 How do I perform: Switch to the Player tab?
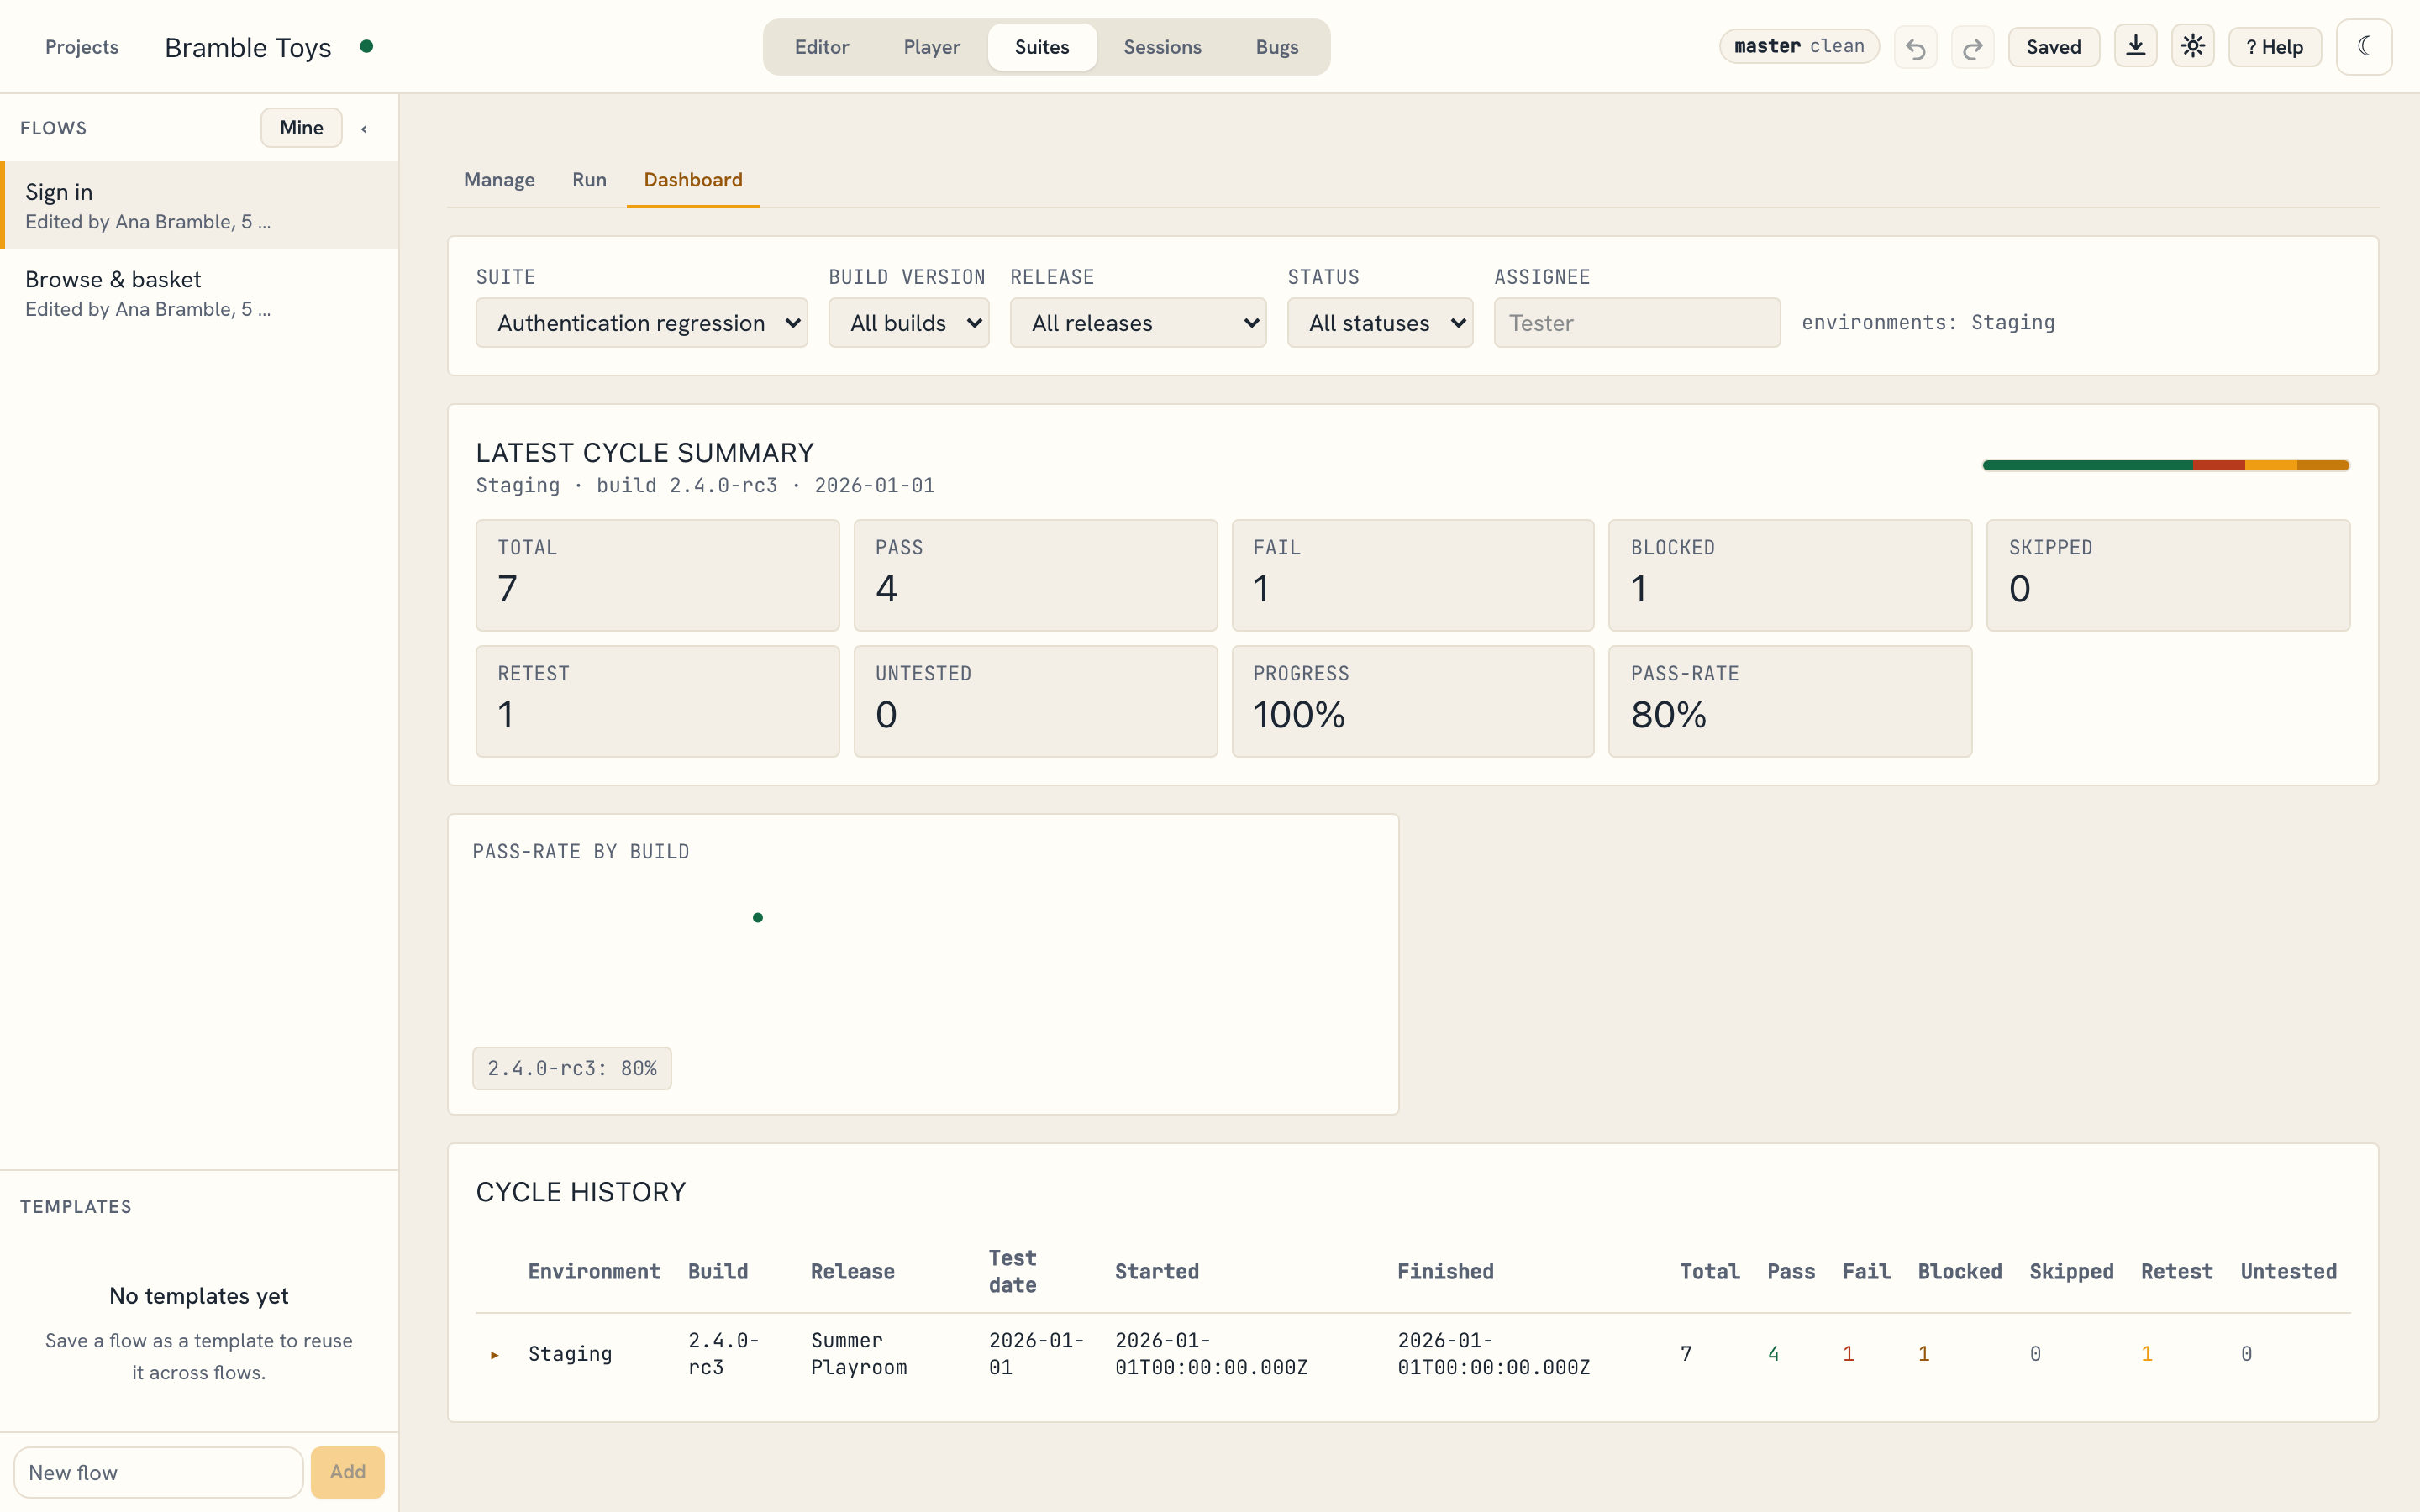point(931,47)
